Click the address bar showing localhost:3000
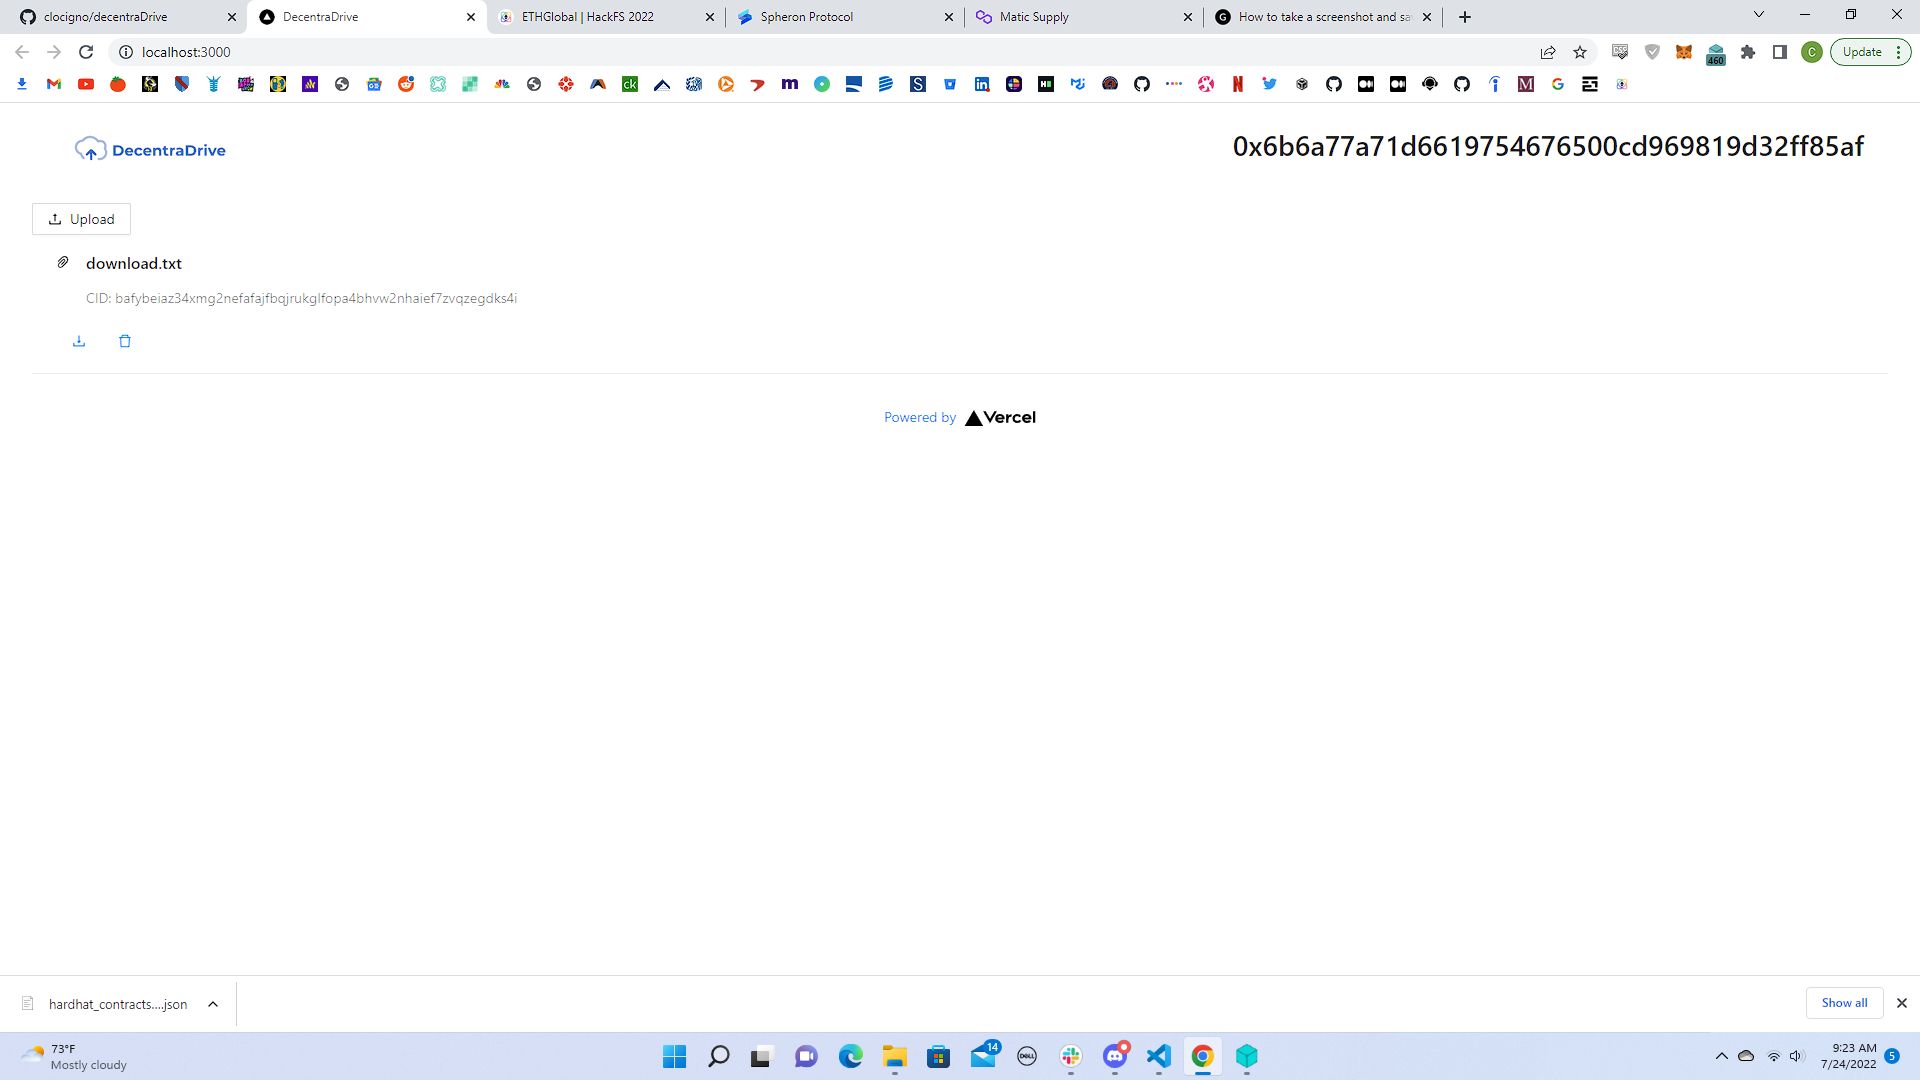The width and height of the screenshot is (1920, 1080). click(x=185, y=51)
